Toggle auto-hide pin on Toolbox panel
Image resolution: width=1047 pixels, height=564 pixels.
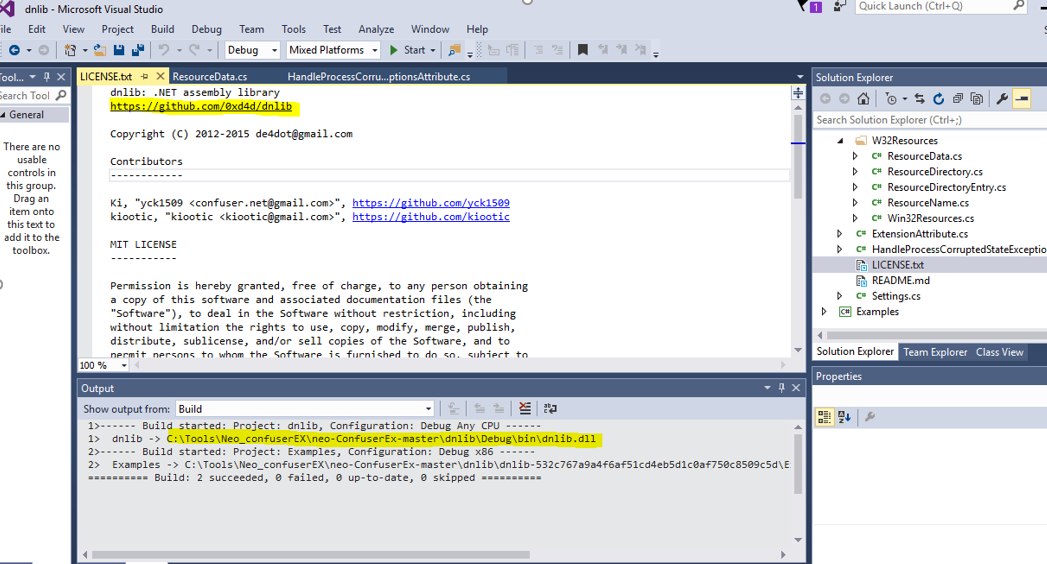tap(47, 77)
